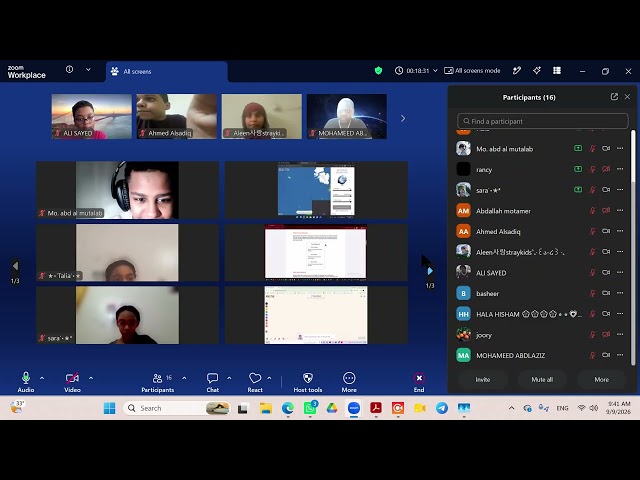Open meeting info icon near Workplace logo
Image resolution: width=640 pixels, height=480 pixels.
pyautogui.click(x=69, y=69)
